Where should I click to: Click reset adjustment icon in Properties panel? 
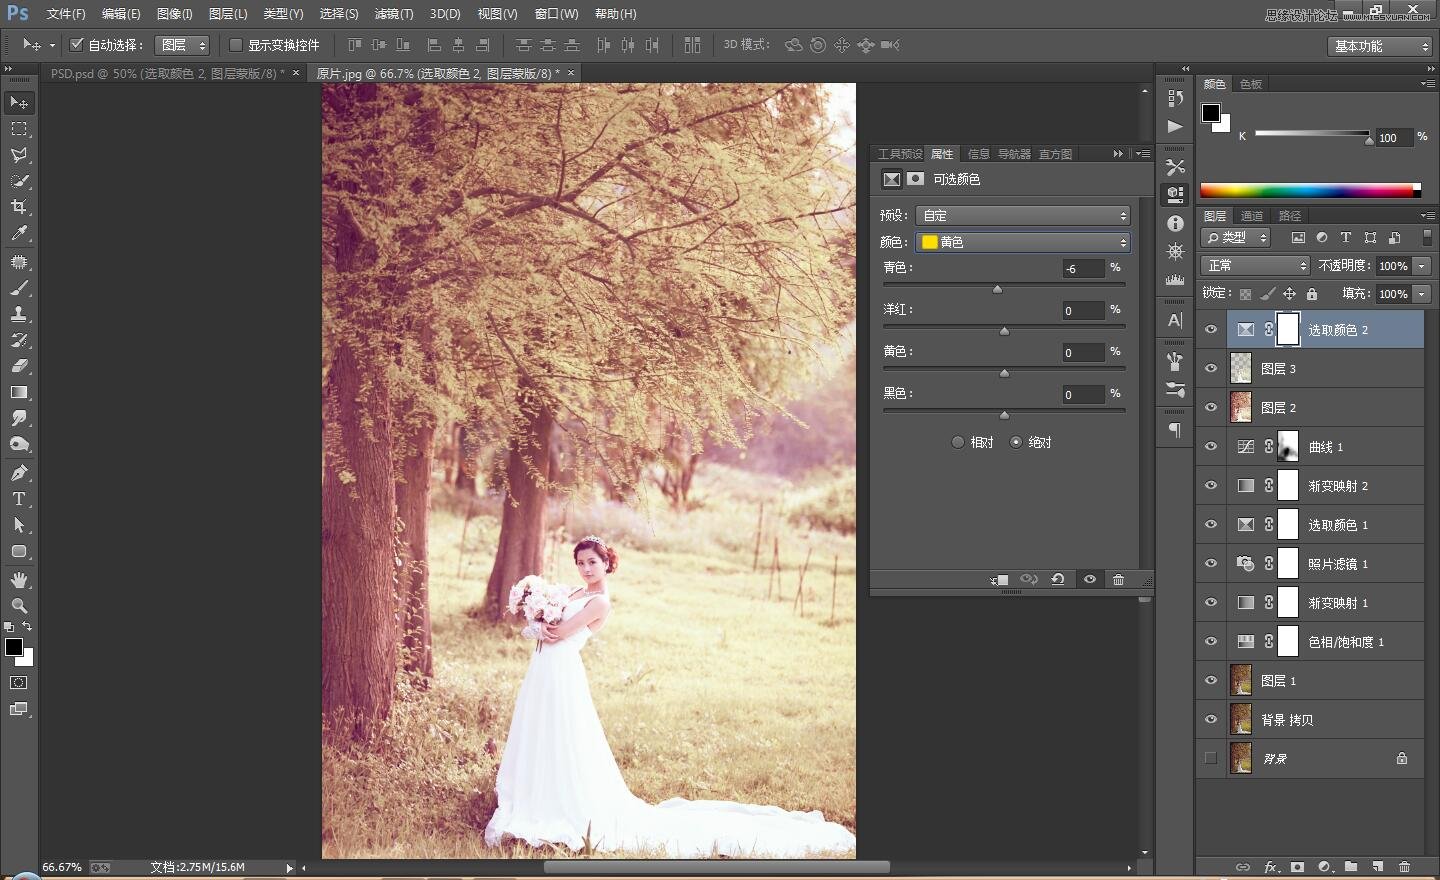pos(1057,580)
